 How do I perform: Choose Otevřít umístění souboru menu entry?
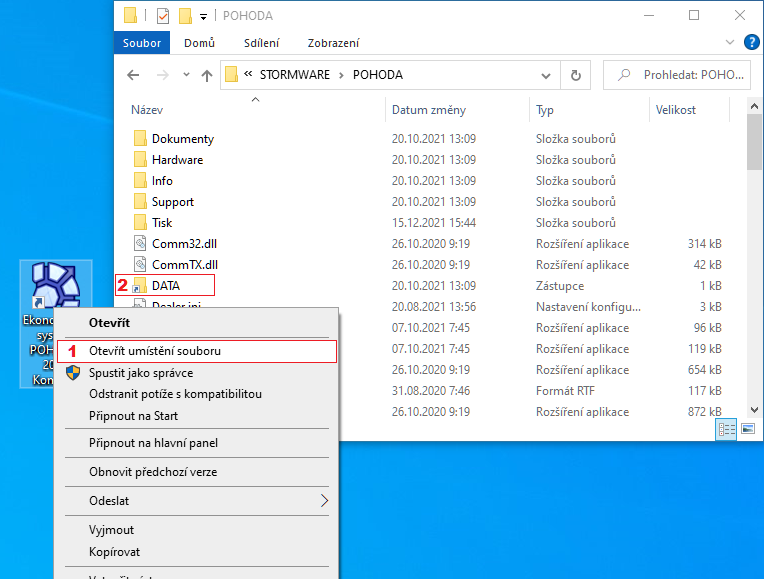pyautogui.click(x=197, y=351)
